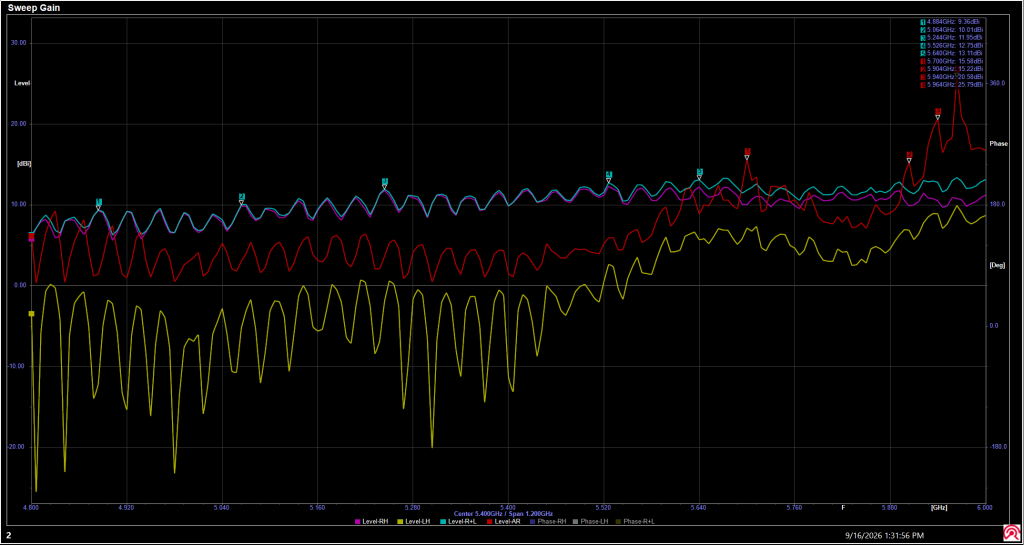Click the yellow start square of Level-LH trace
The image size is (1024, 545).
pos(31,314)
